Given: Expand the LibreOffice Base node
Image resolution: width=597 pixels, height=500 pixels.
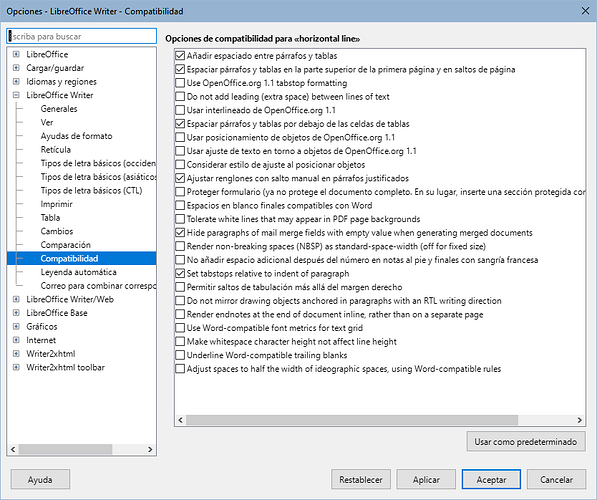Looking at the screenshot, I should pos(16,313).
